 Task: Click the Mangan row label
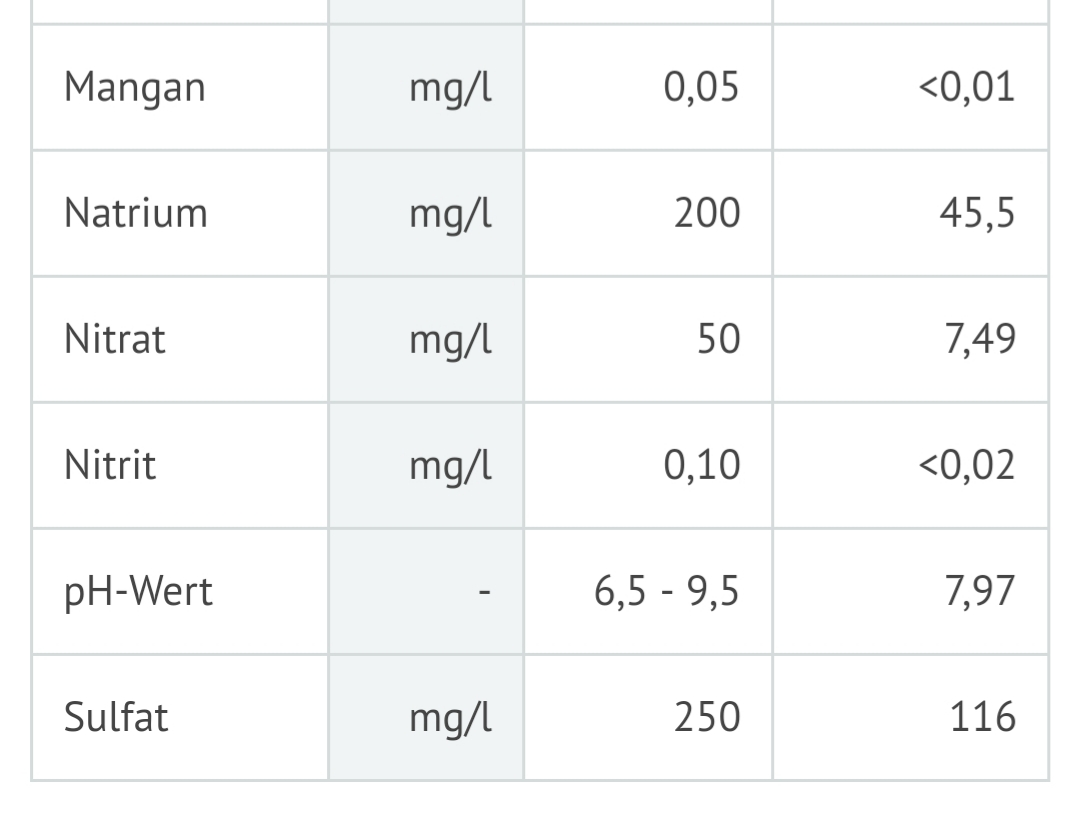tap(134, 87)
